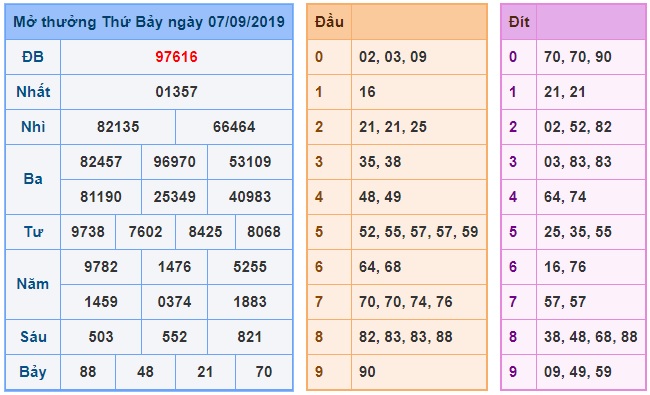
Task: Click Đít values '64, 74'
Action: click(565, 197)
